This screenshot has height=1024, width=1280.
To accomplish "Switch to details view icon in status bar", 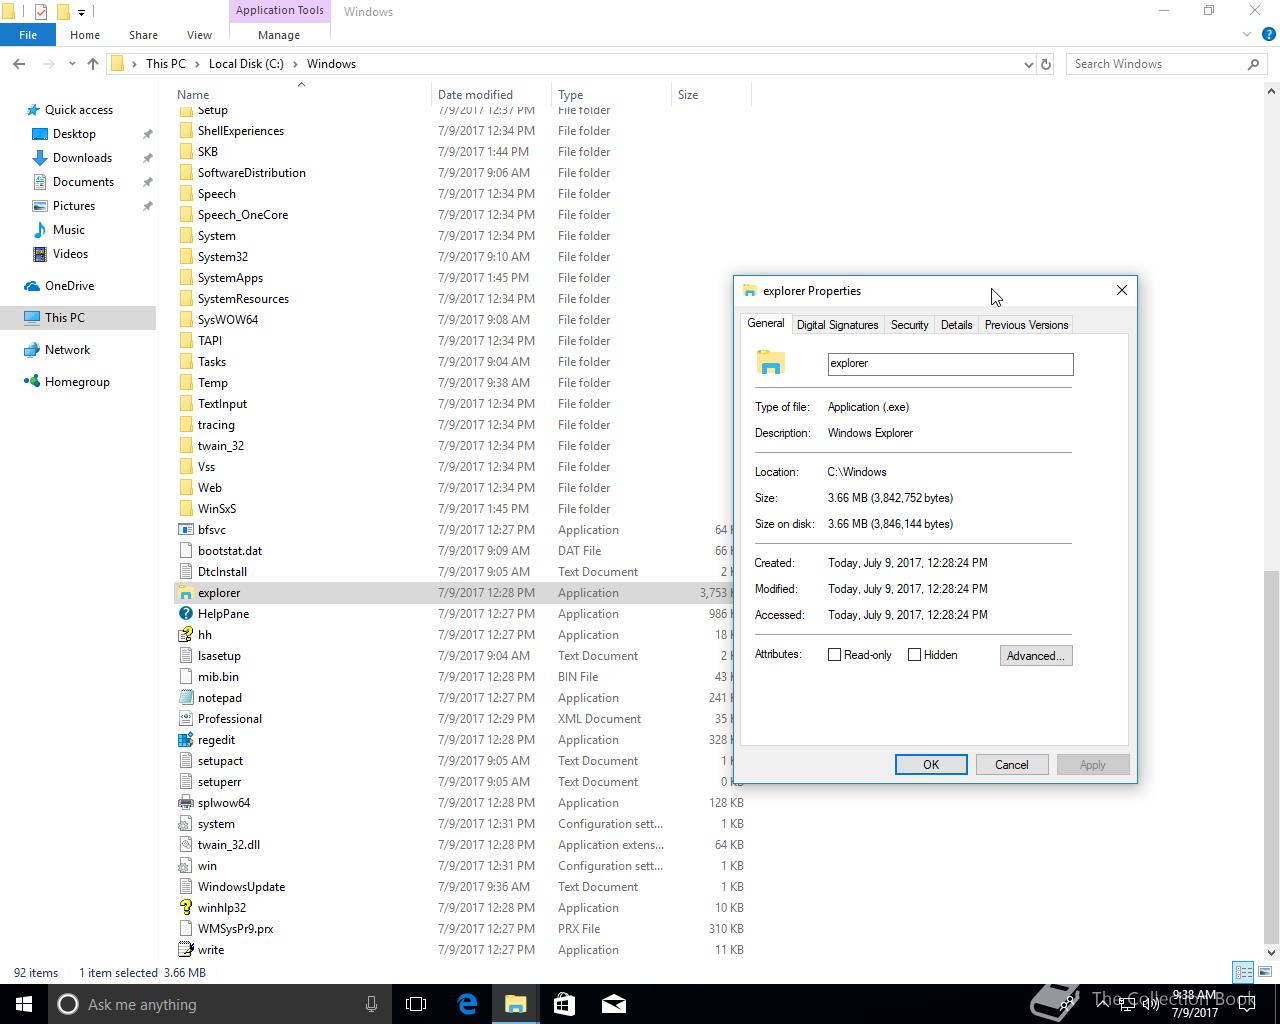I will pyautogui.click(x=1243, y=972).
